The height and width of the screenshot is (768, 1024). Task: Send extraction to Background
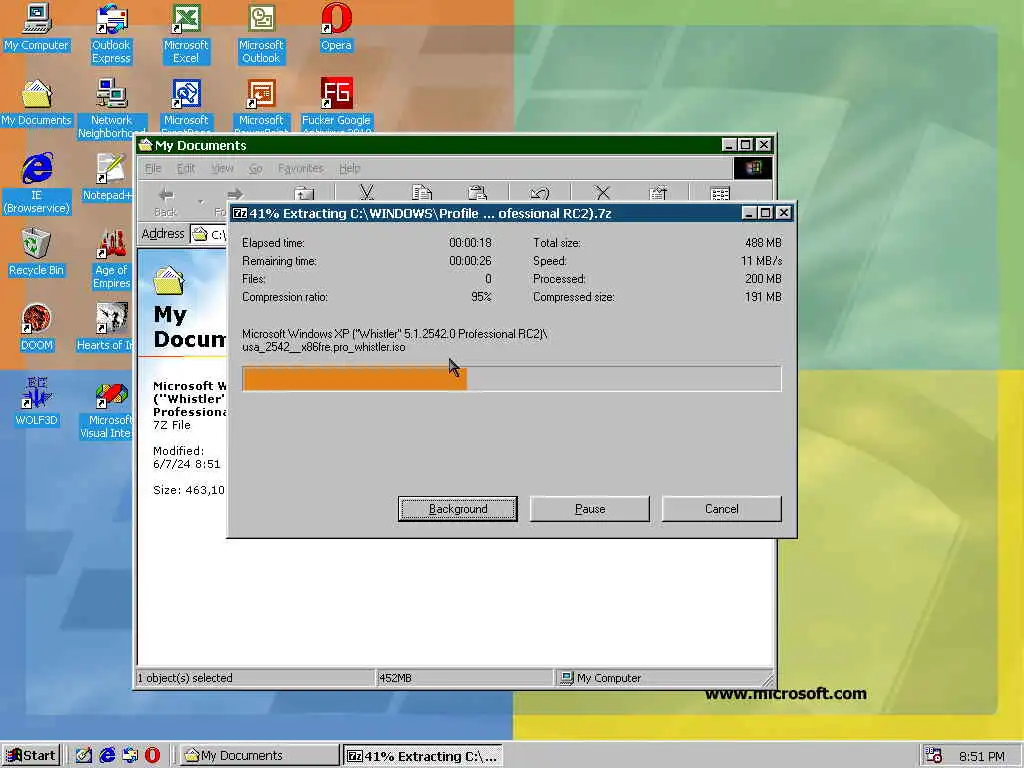tap(458, 509)
